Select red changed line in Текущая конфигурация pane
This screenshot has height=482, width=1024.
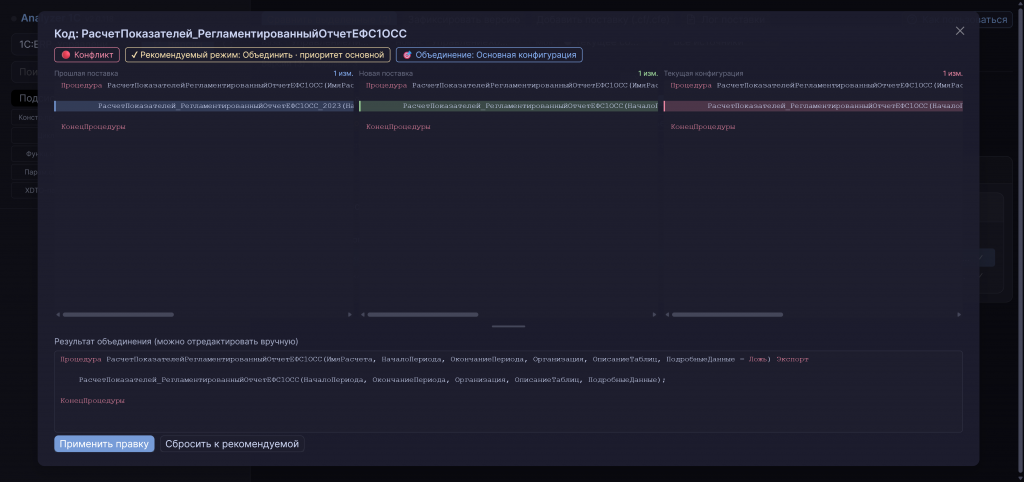coord(813,106)
